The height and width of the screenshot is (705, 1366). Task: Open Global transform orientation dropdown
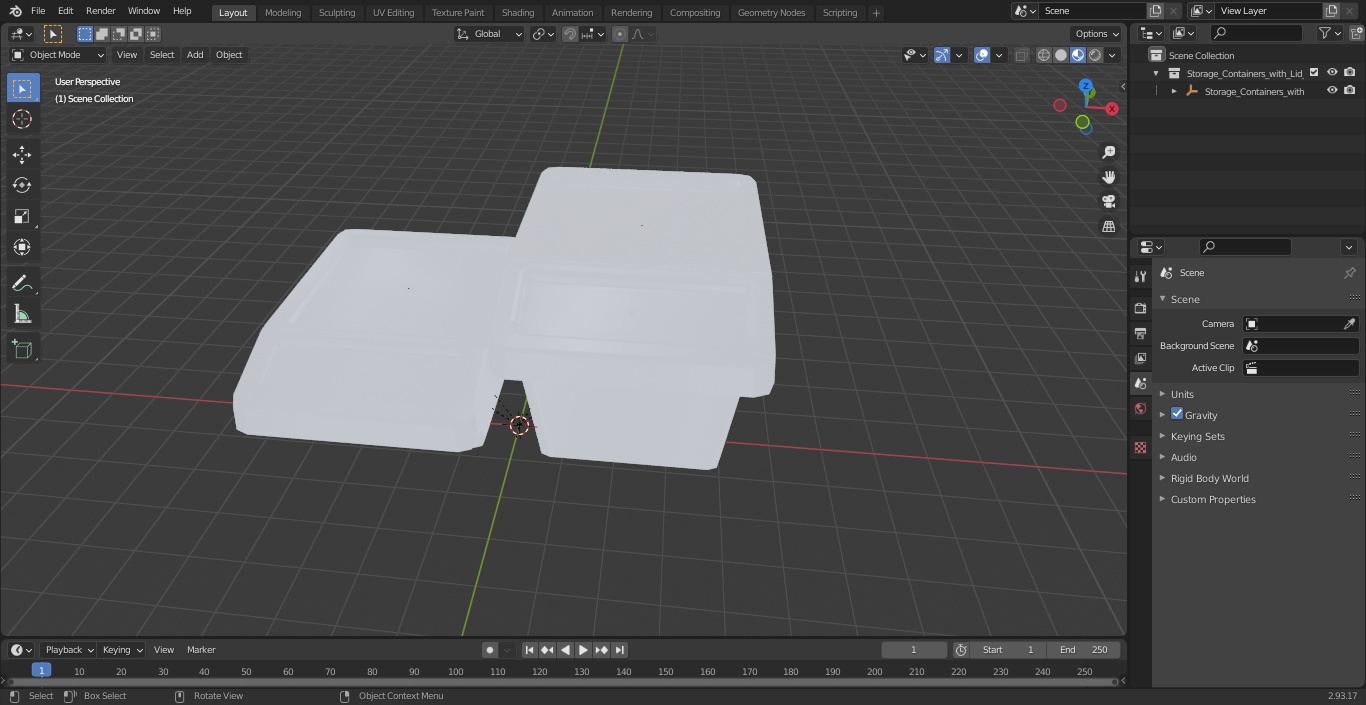(x=490, y=34)
